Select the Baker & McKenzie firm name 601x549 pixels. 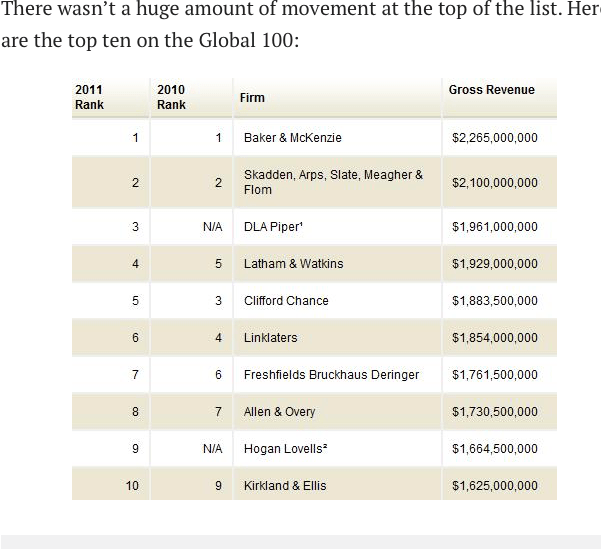point(292,138)
